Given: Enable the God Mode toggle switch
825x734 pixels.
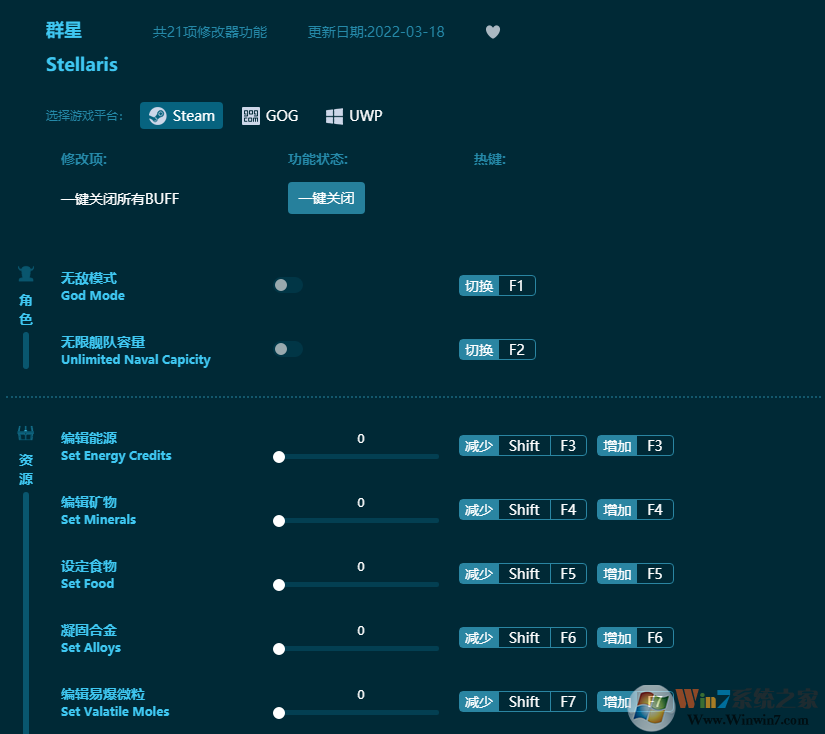Looking at the screenshot, I should pyautogui.click(x=287, y=285).
